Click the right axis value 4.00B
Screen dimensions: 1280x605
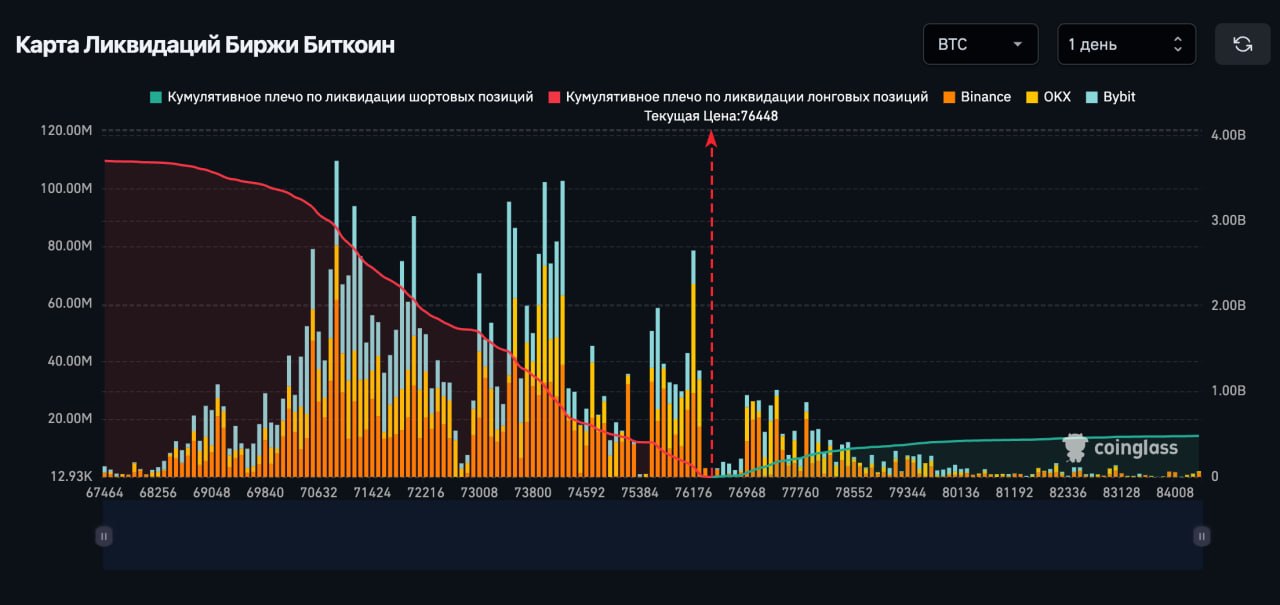coord(1228,134)
